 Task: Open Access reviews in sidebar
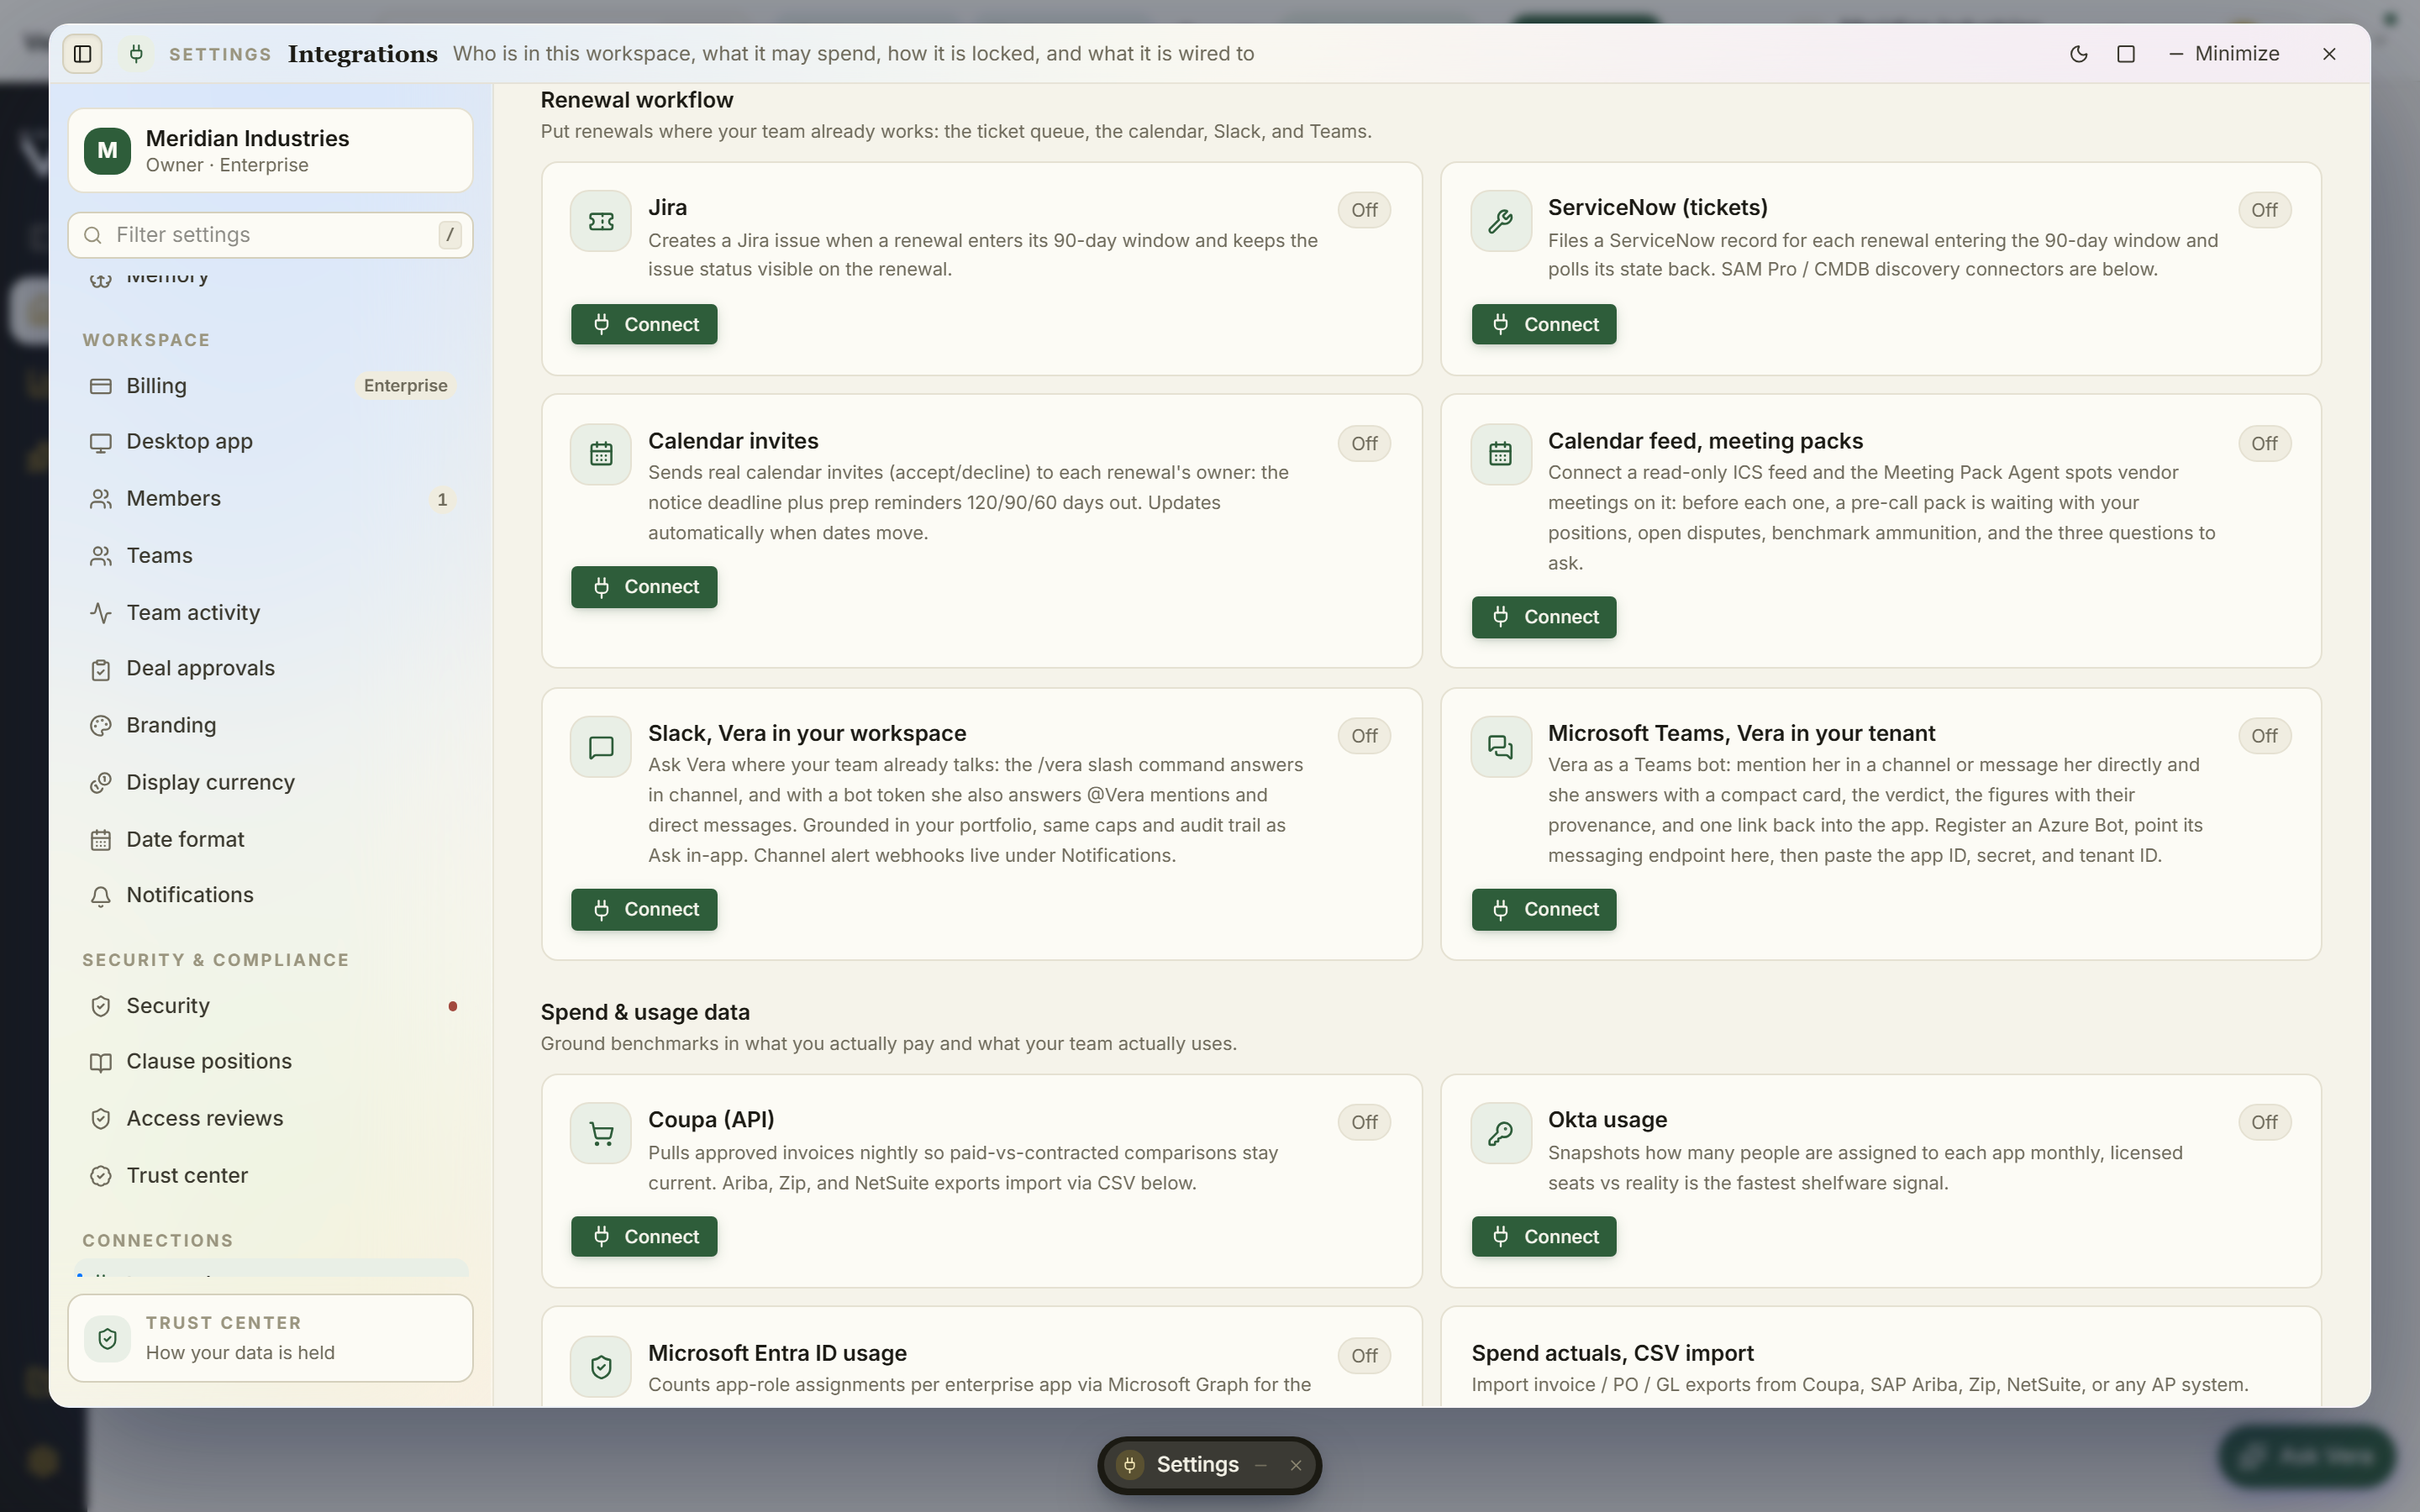point(270,1119)
